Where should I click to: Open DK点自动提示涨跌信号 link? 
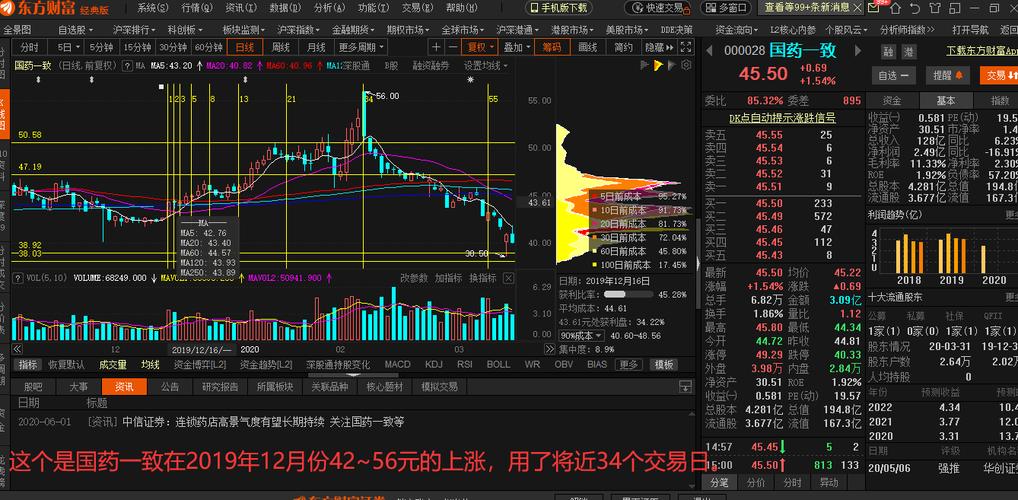(782, 118)
